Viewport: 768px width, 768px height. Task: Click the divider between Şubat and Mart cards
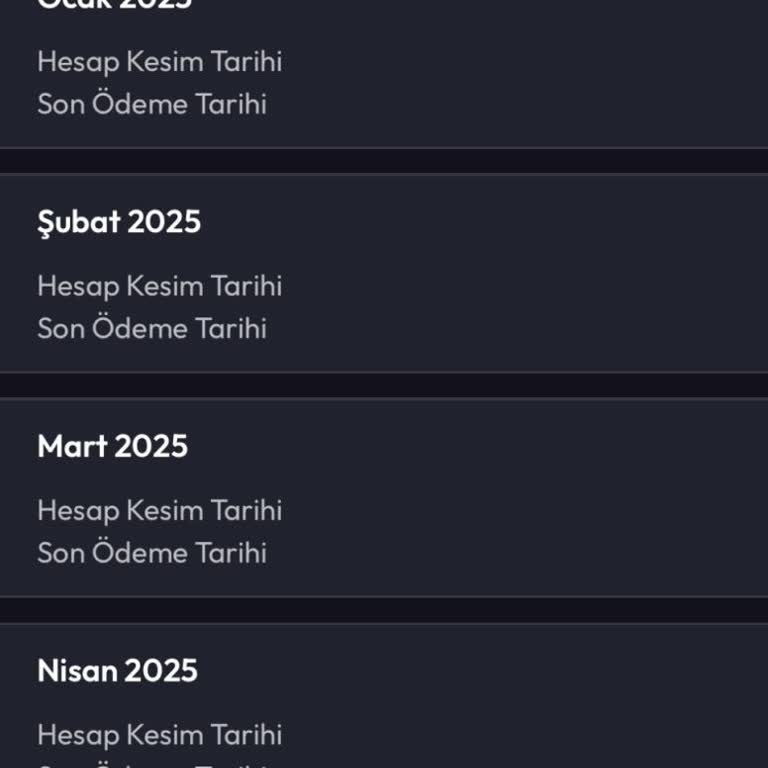tap(384, 385)
